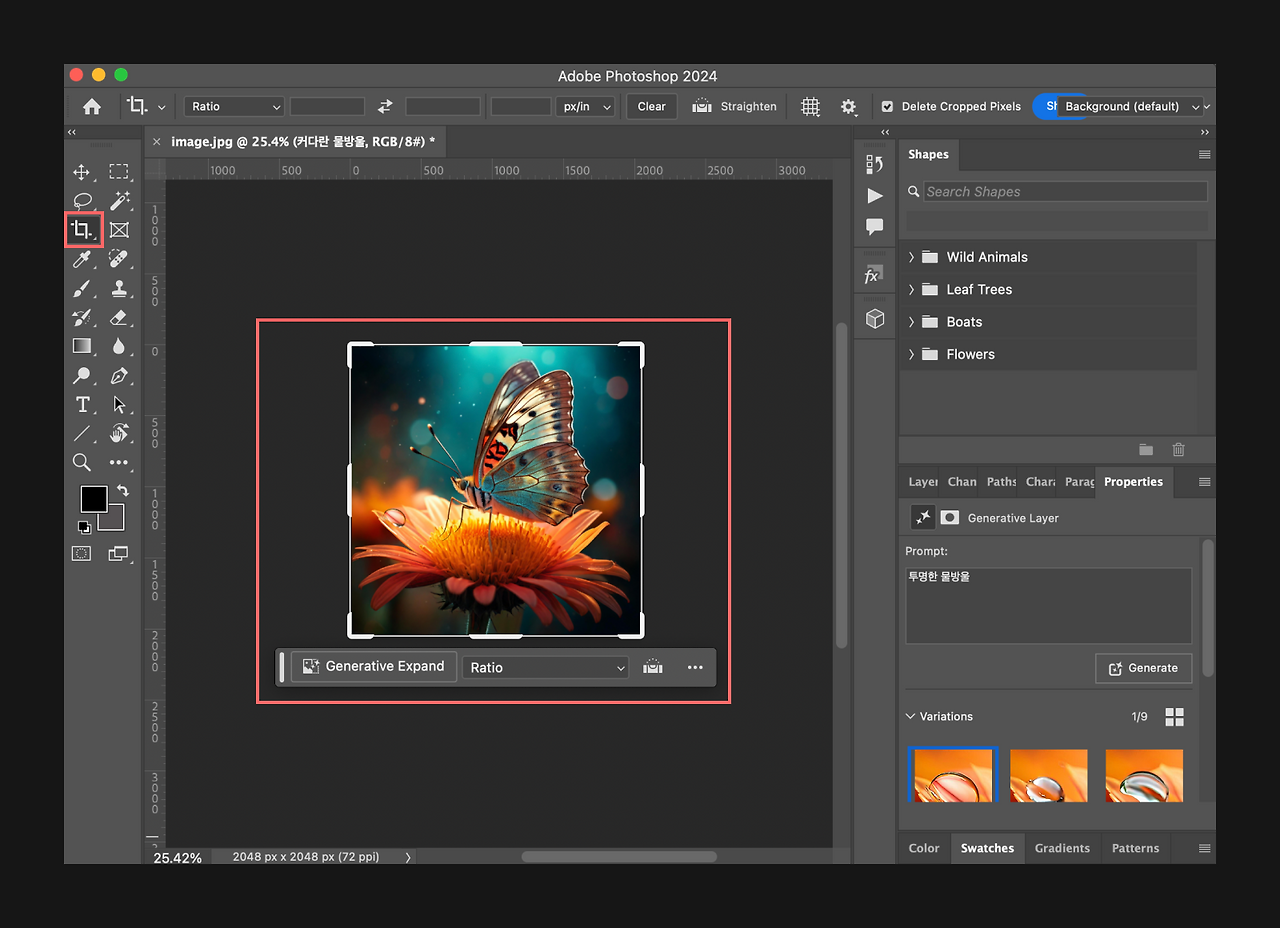The image size is (1280, 928).
Task: Select the Eraser tool
Action: click(x=119, y=317)
